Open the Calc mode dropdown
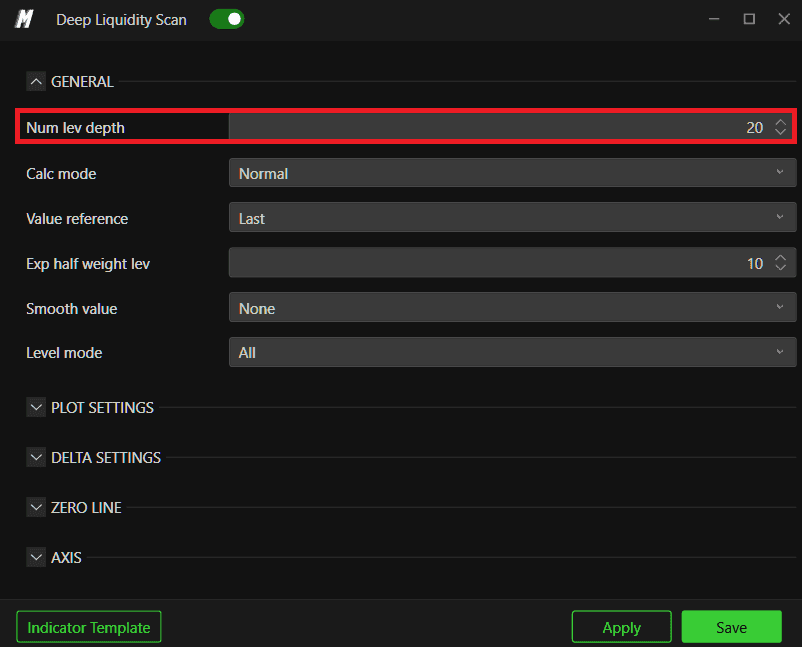This screenshot has width=802, height=647. click(x=513, y=173)
